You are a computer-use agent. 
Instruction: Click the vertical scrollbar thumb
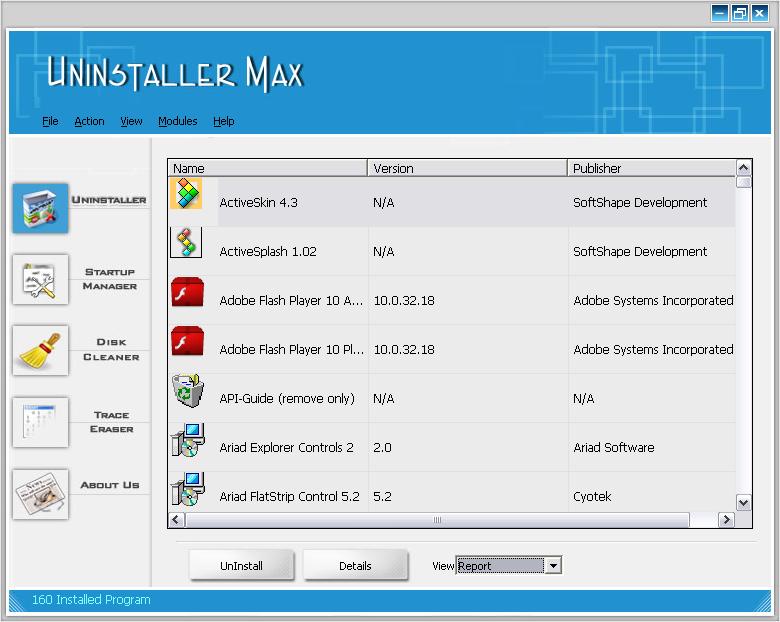click(x=743, y=182)
